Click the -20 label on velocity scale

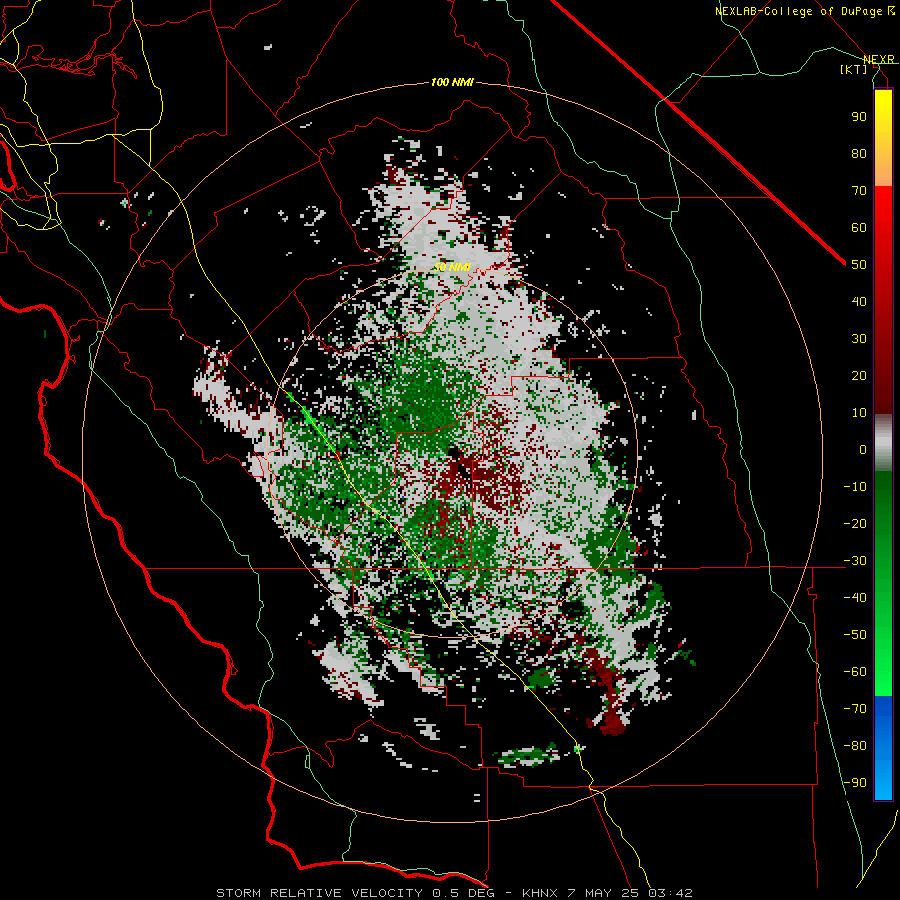pos(855,523)
